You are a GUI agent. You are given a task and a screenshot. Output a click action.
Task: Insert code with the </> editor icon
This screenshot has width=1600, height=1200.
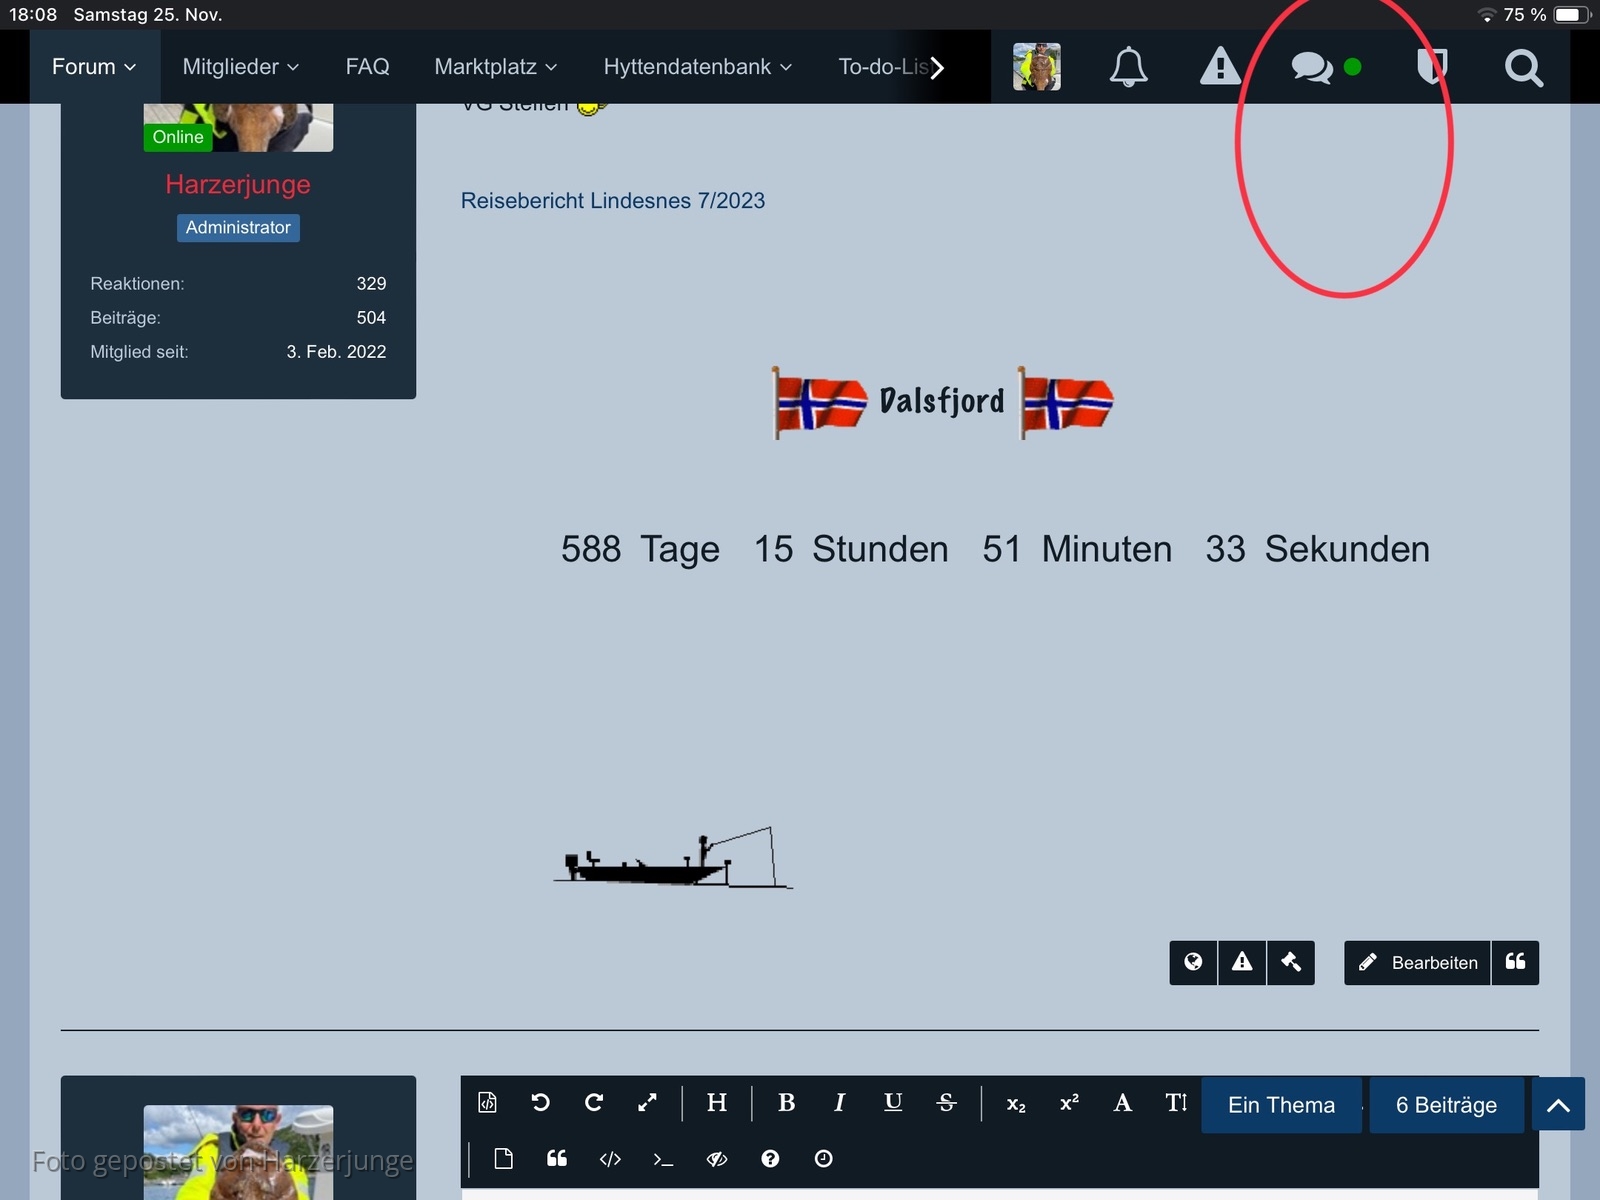tap(610, 1158)
